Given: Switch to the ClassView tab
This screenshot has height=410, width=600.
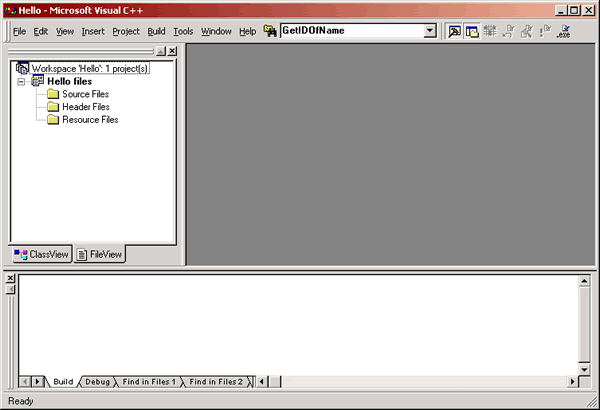Looking at the screenshot, I should [x=42, y=254].
